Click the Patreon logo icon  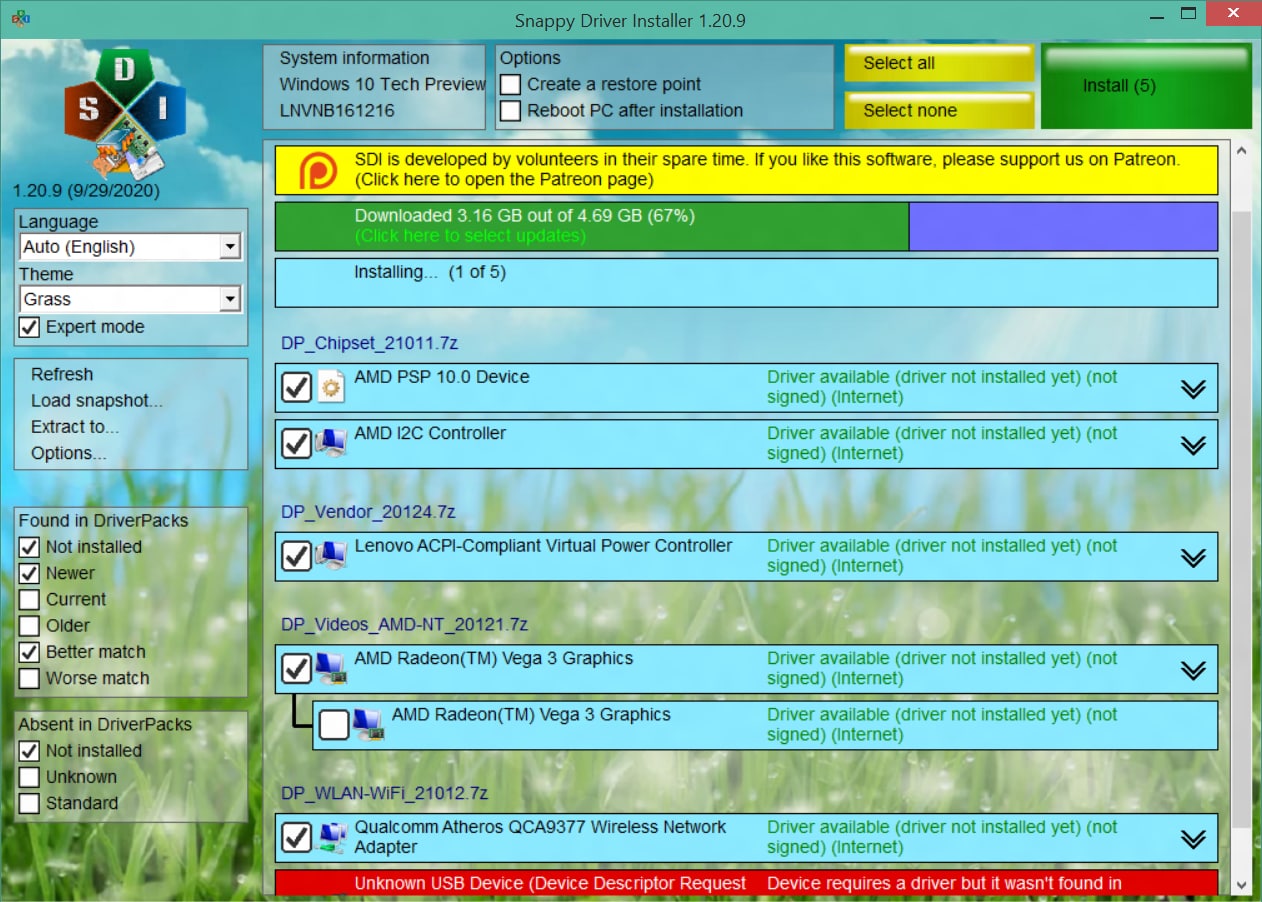click(319, 170)
